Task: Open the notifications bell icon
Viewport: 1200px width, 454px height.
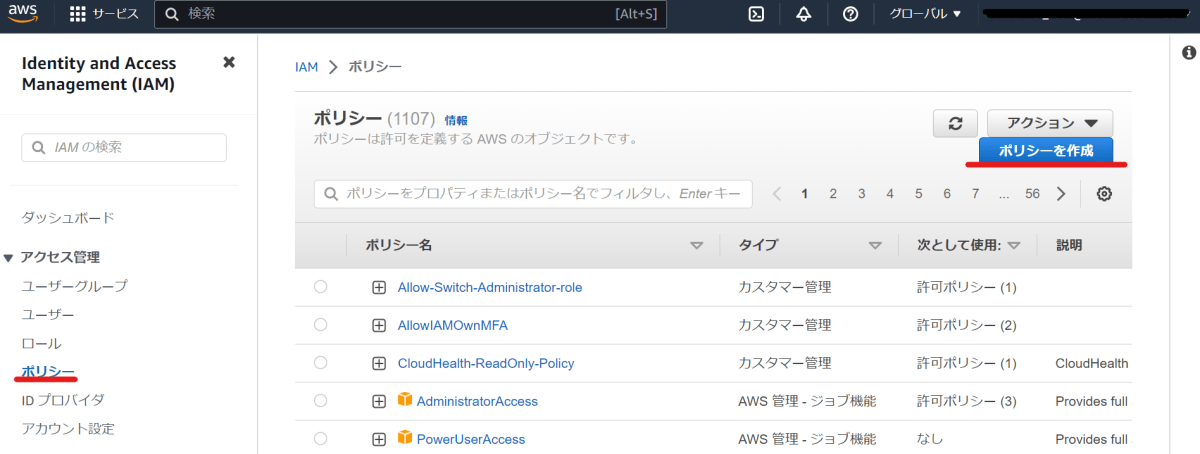Action: point(804,14)
